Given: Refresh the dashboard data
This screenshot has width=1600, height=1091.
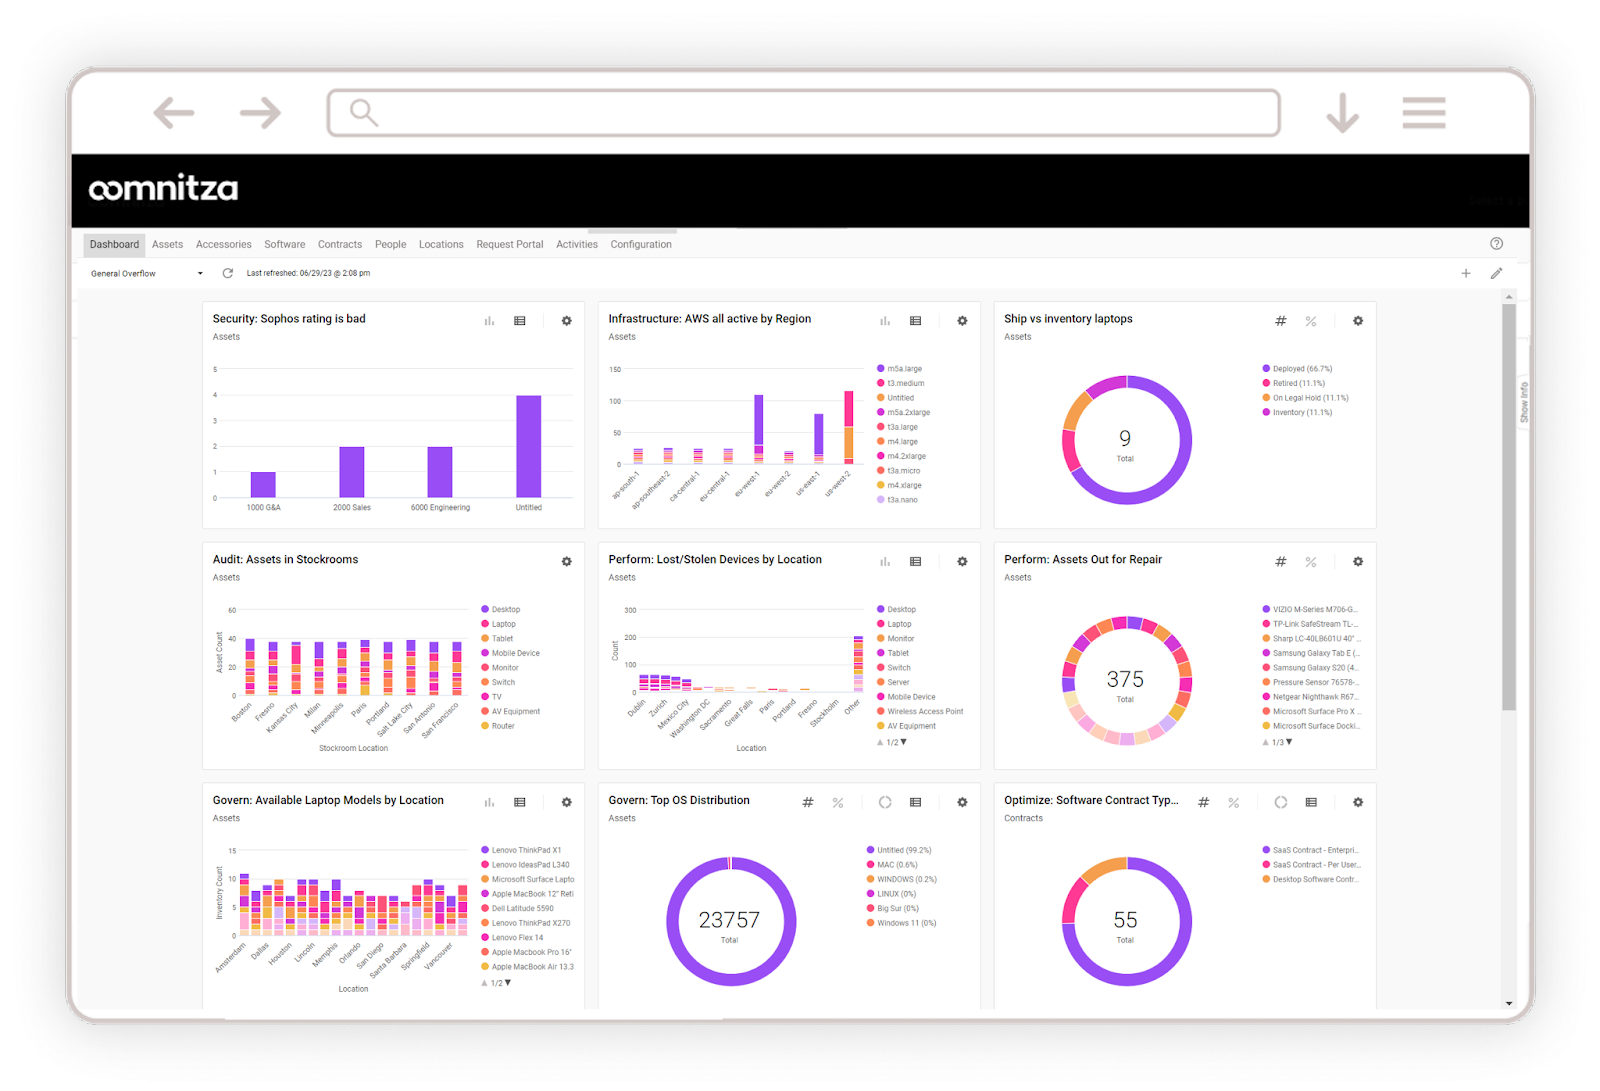Looking at the screenshot, I should tap(227, 273).
